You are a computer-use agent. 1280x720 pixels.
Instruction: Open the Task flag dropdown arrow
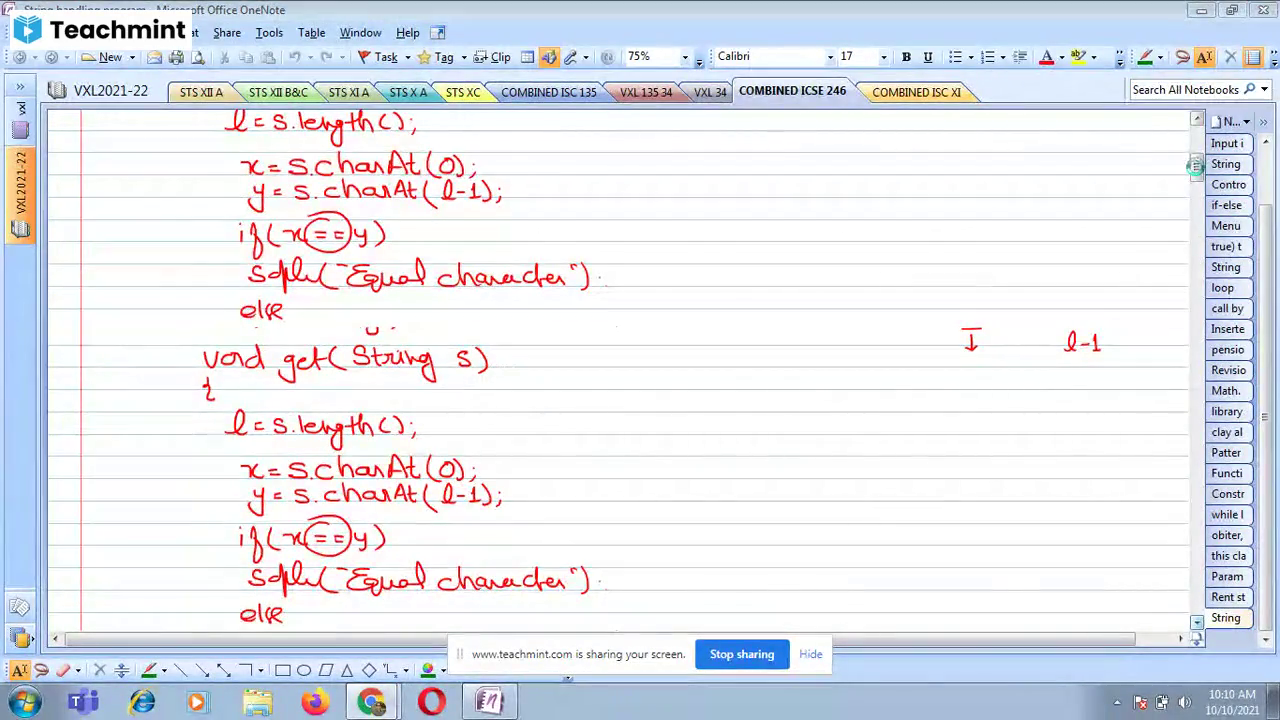[407, 57]
